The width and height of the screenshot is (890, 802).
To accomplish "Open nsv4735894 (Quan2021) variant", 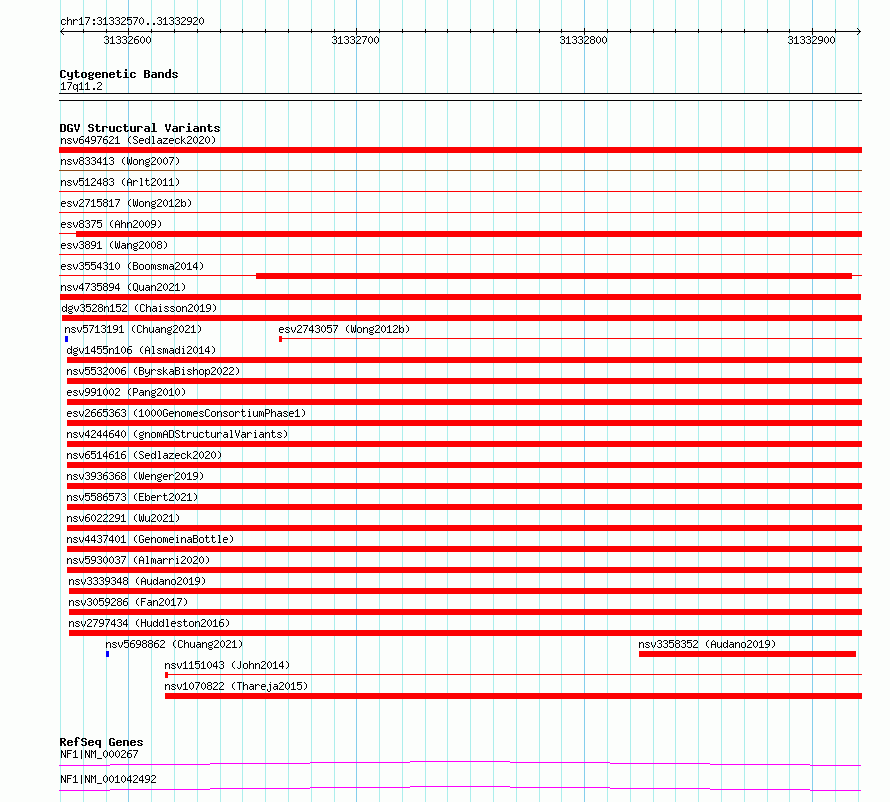I will point(123,287).
